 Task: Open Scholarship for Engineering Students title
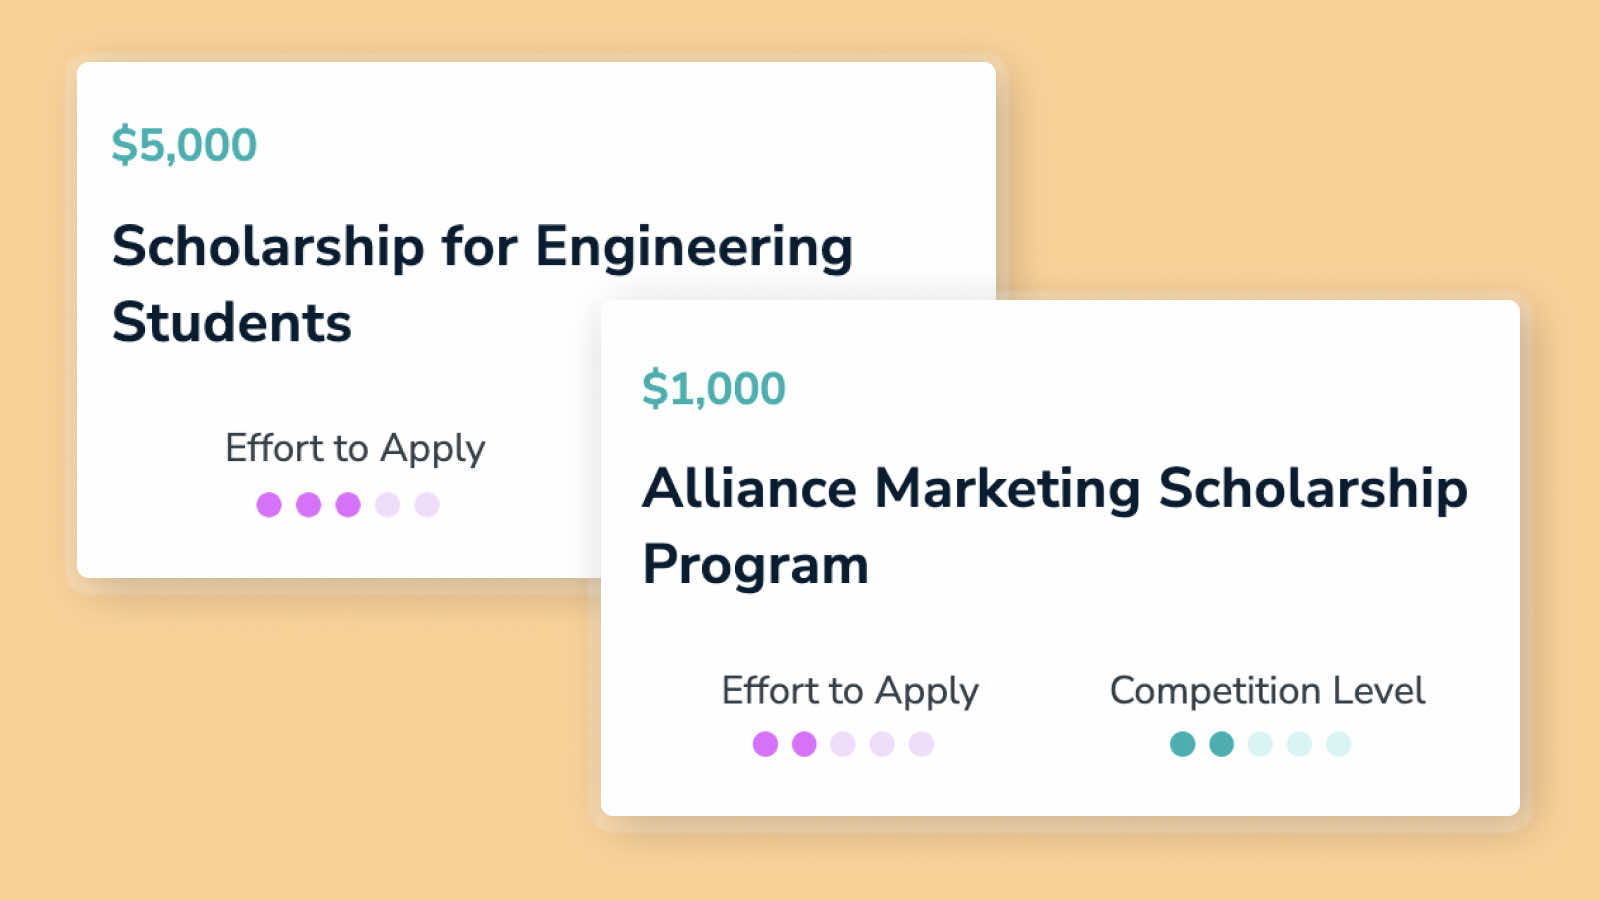click(x=481, y=283)
